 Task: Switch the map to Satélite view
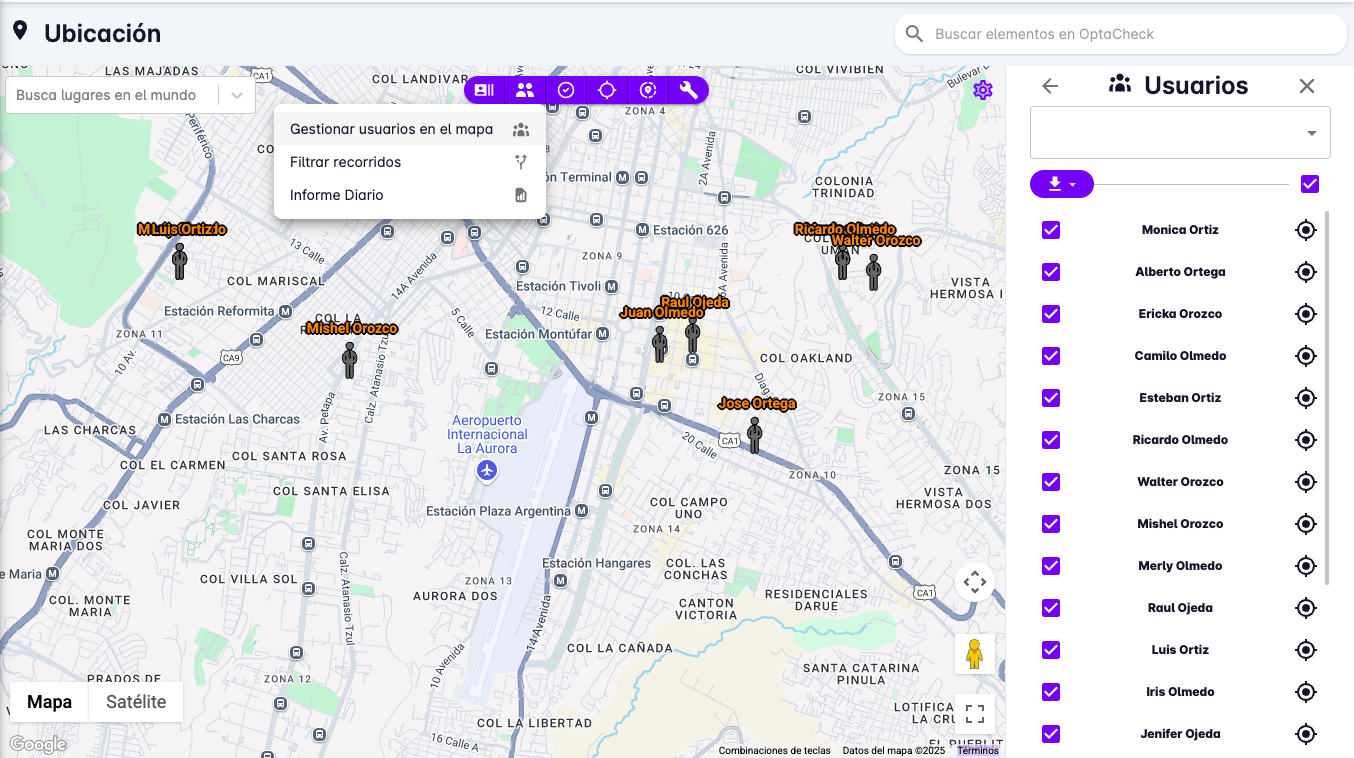(136, 702)
